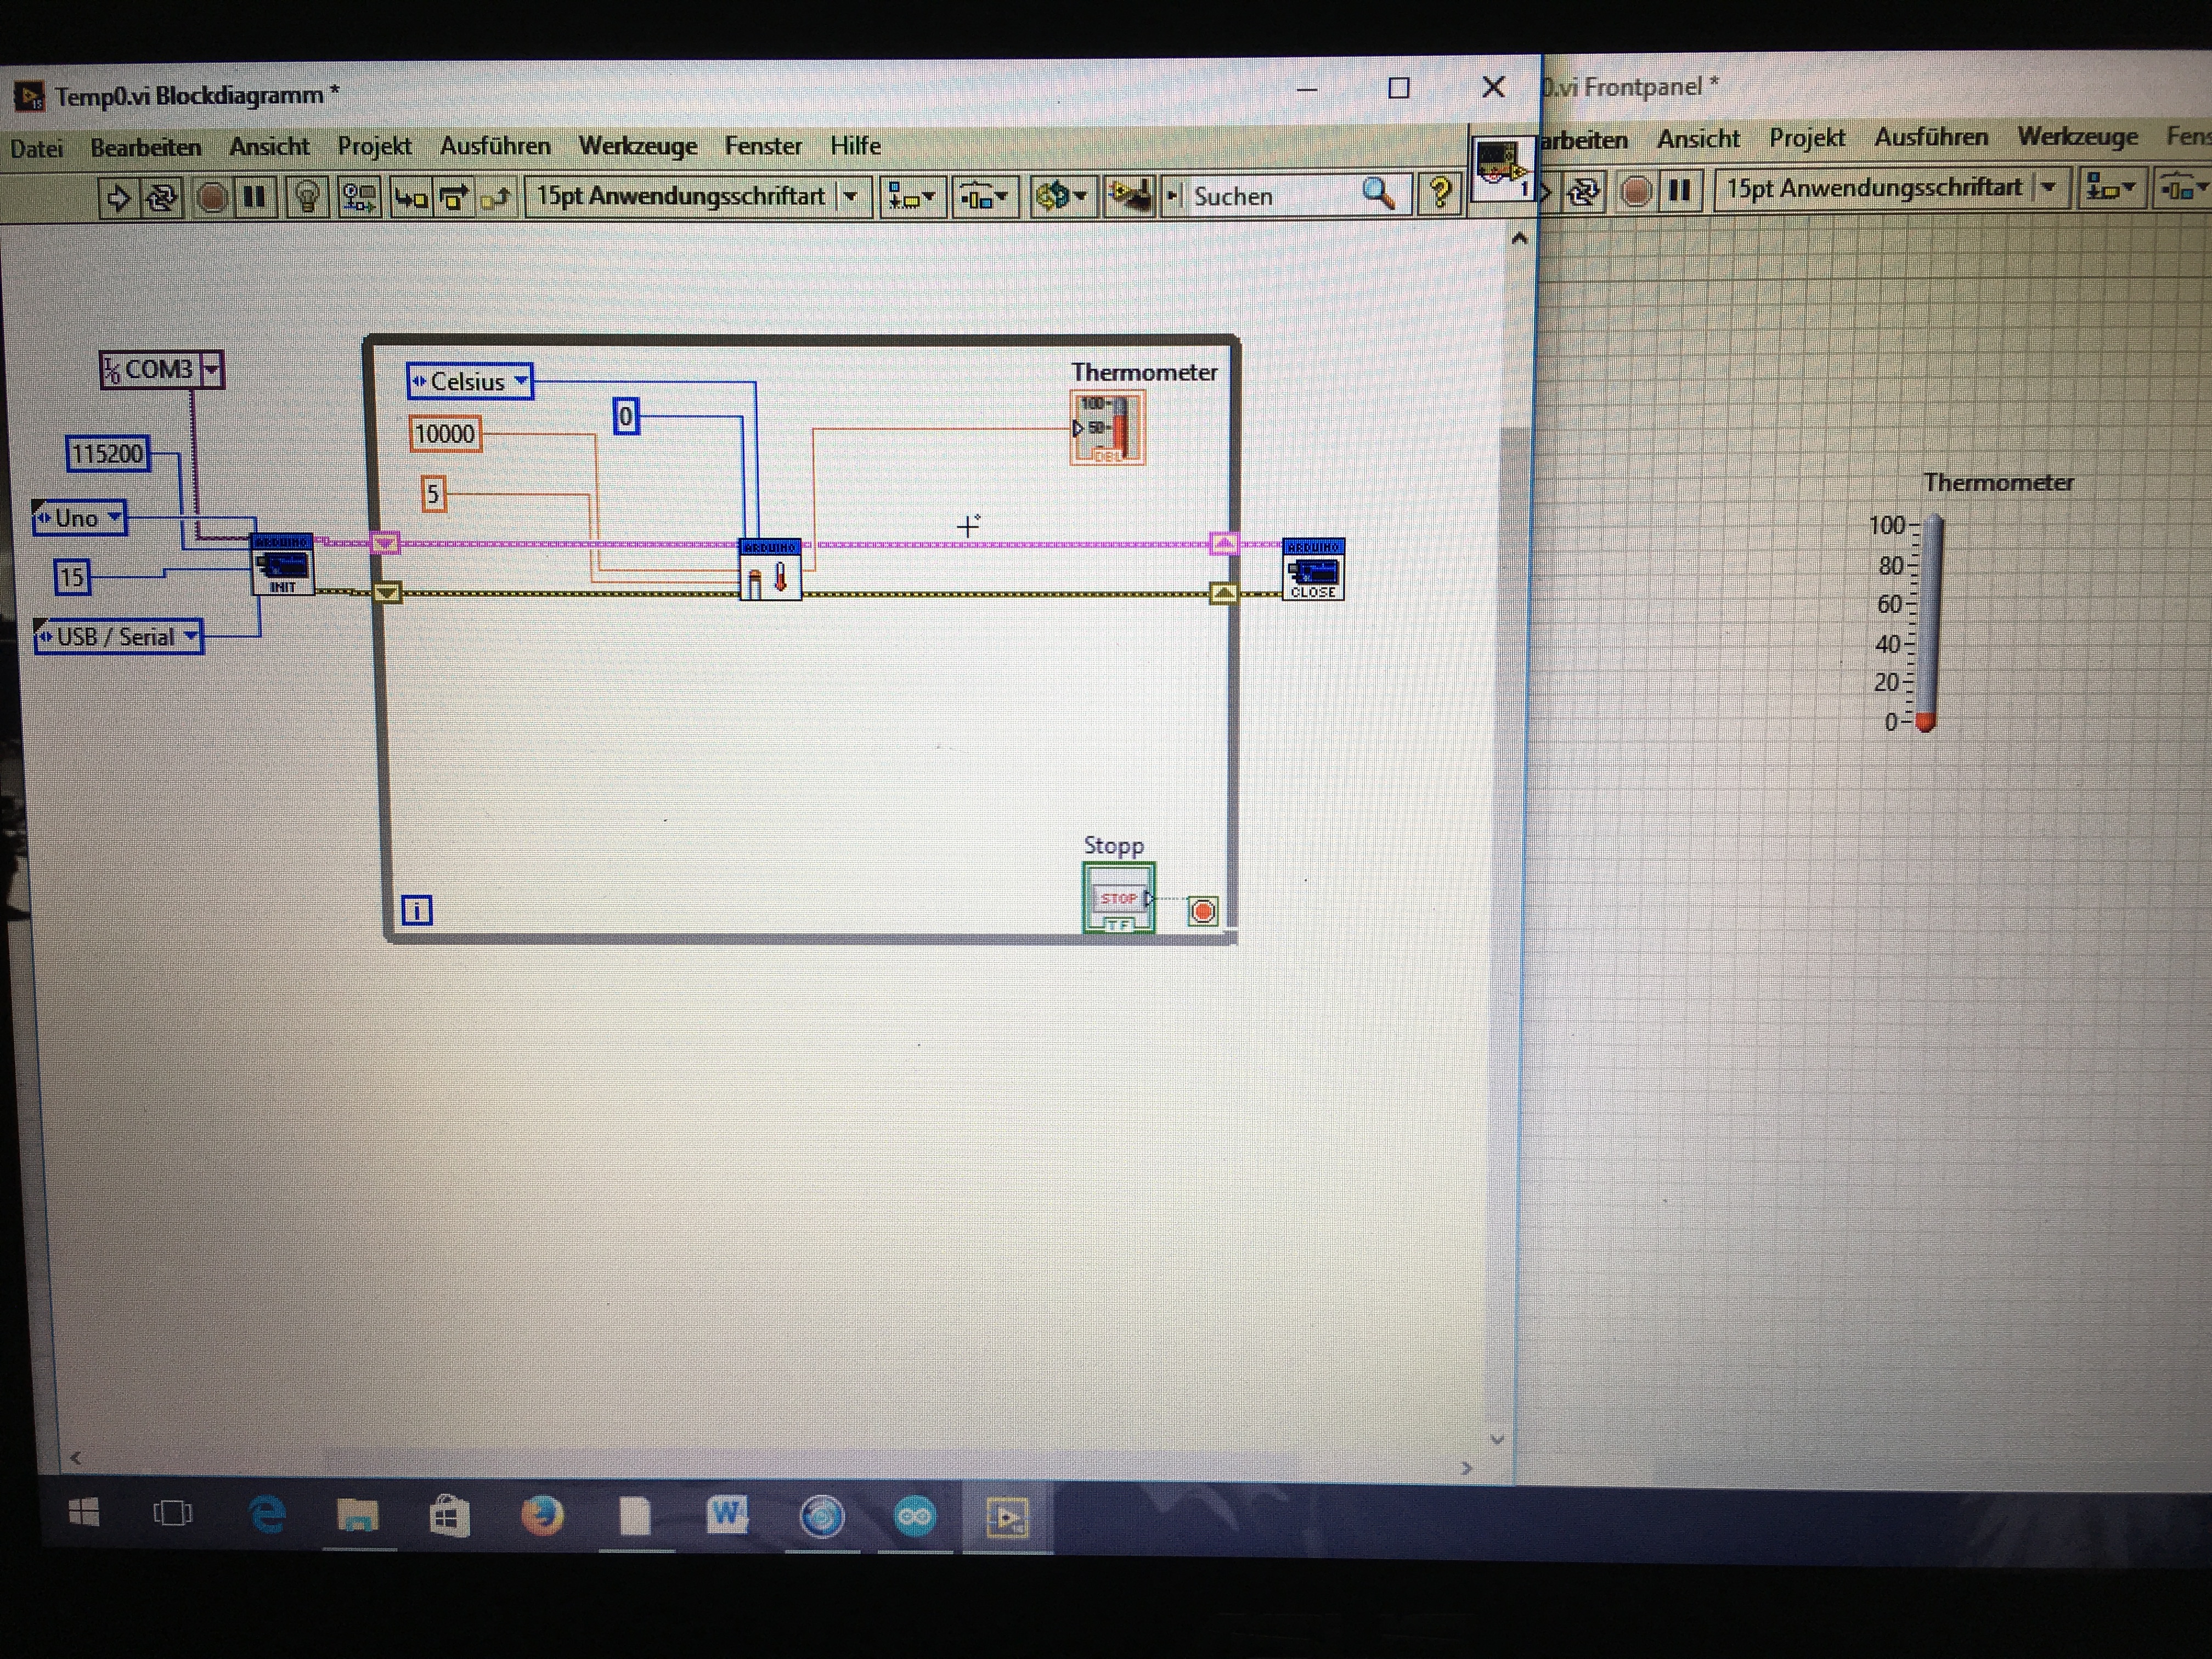This screenshot has width=2212, height=1659.
Task: Open the Ausführen menu
Action: pos(495,146)
